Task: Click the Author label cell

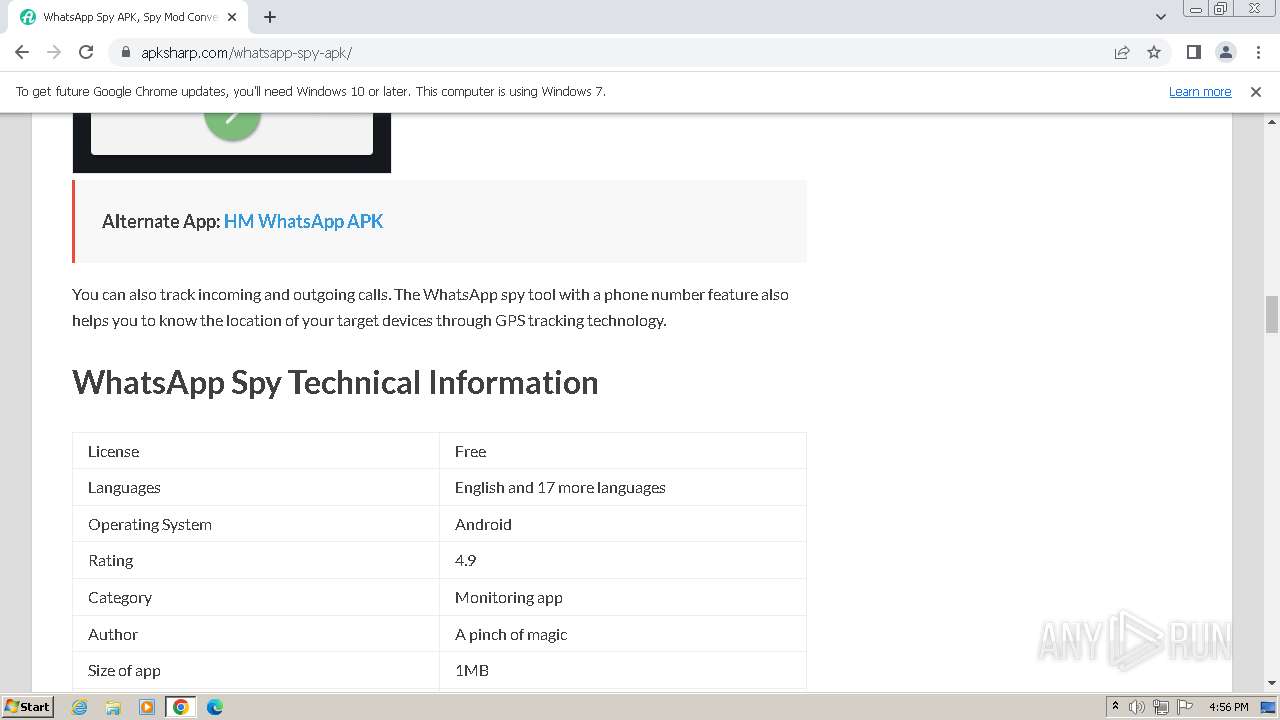Action: click(256, 634)
